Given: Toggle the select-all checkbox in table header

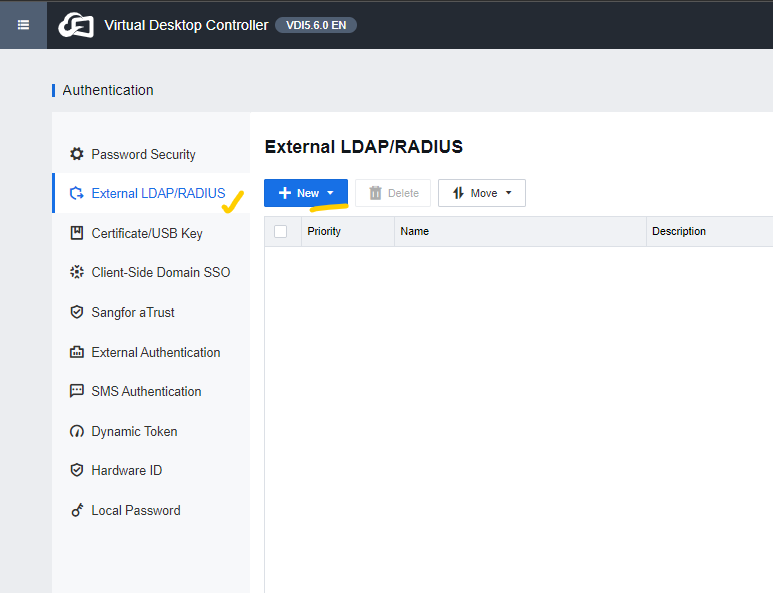Looking at the screenshot, I should (281, 231).
